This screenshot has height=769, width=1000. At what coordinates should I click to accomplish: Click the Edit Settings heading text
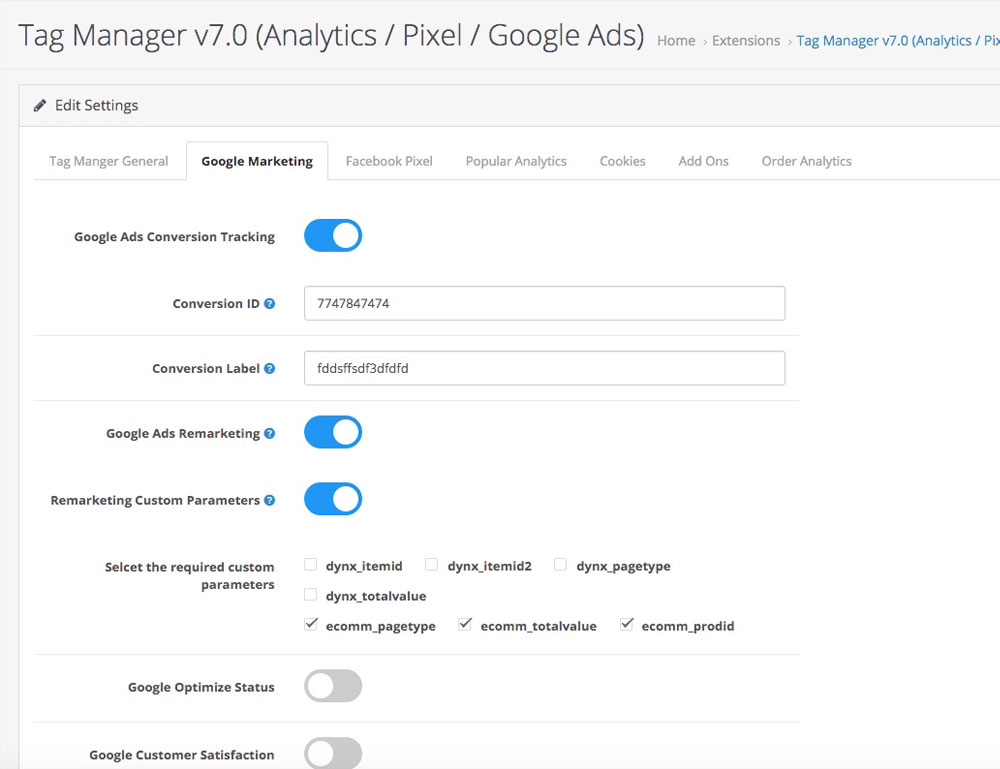pos(96,105)
